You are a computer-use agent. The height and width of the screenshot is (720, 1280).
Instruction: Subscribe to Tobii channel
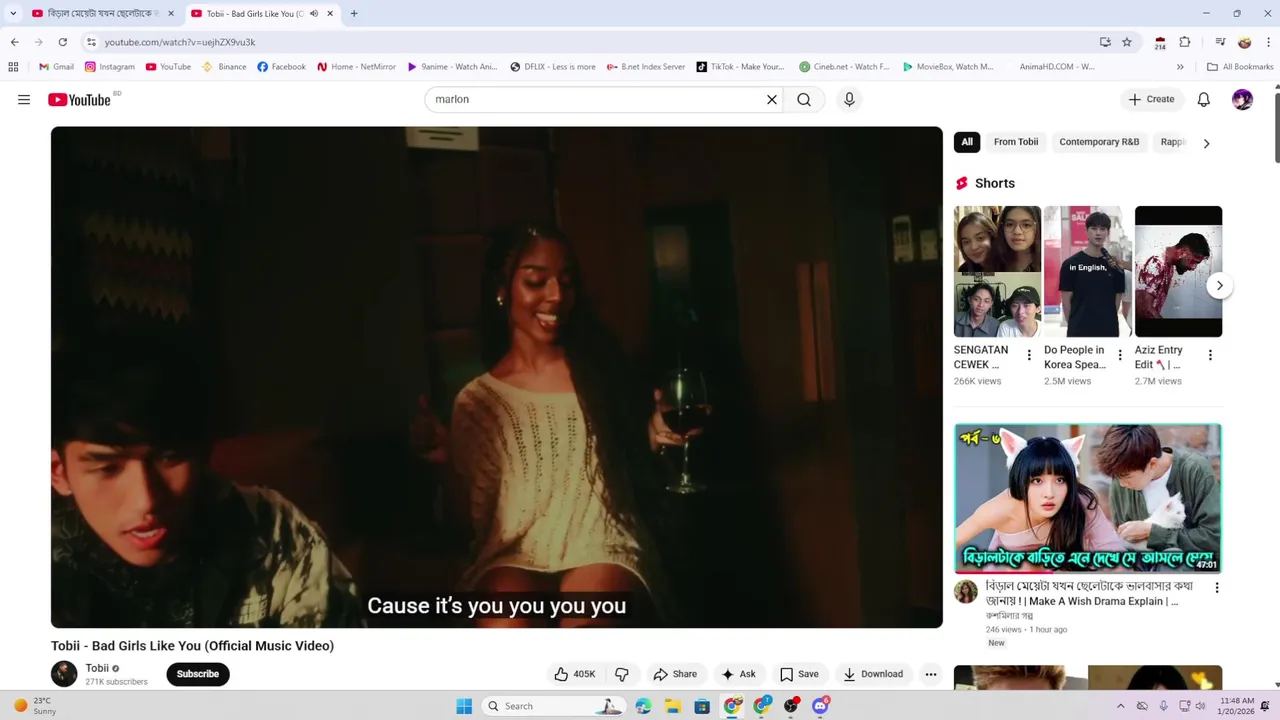pyautogui.click(x=198, y=674)
